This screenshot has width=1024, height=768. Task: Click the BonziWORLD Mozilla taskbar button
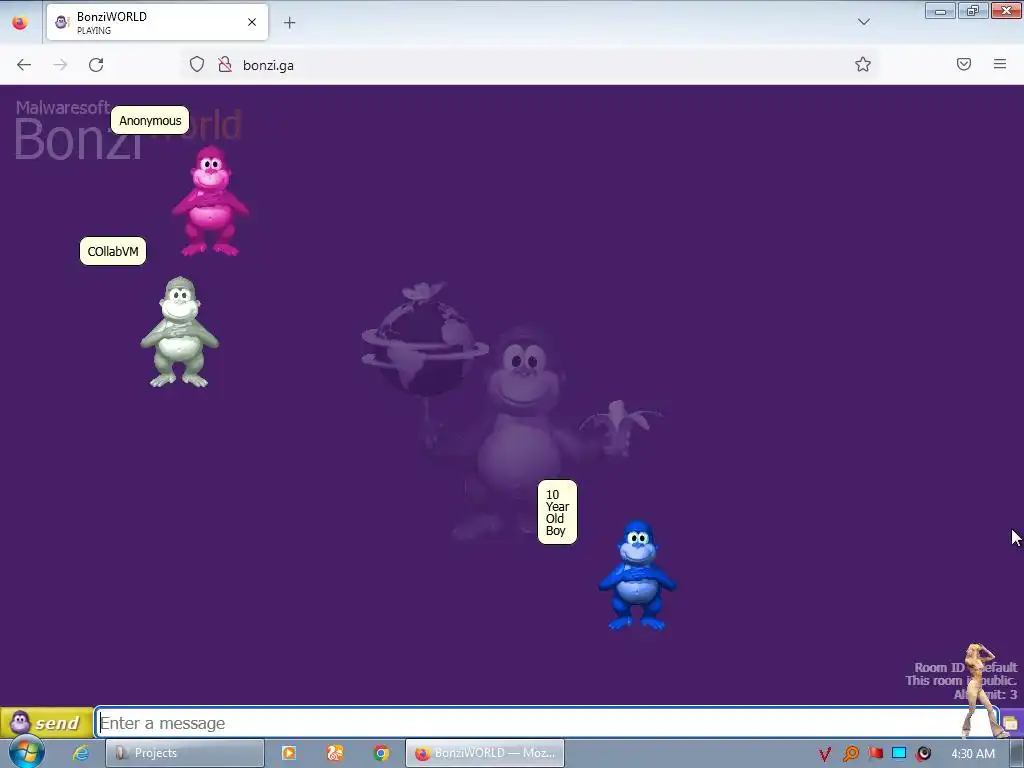click(x=485, y=753)
